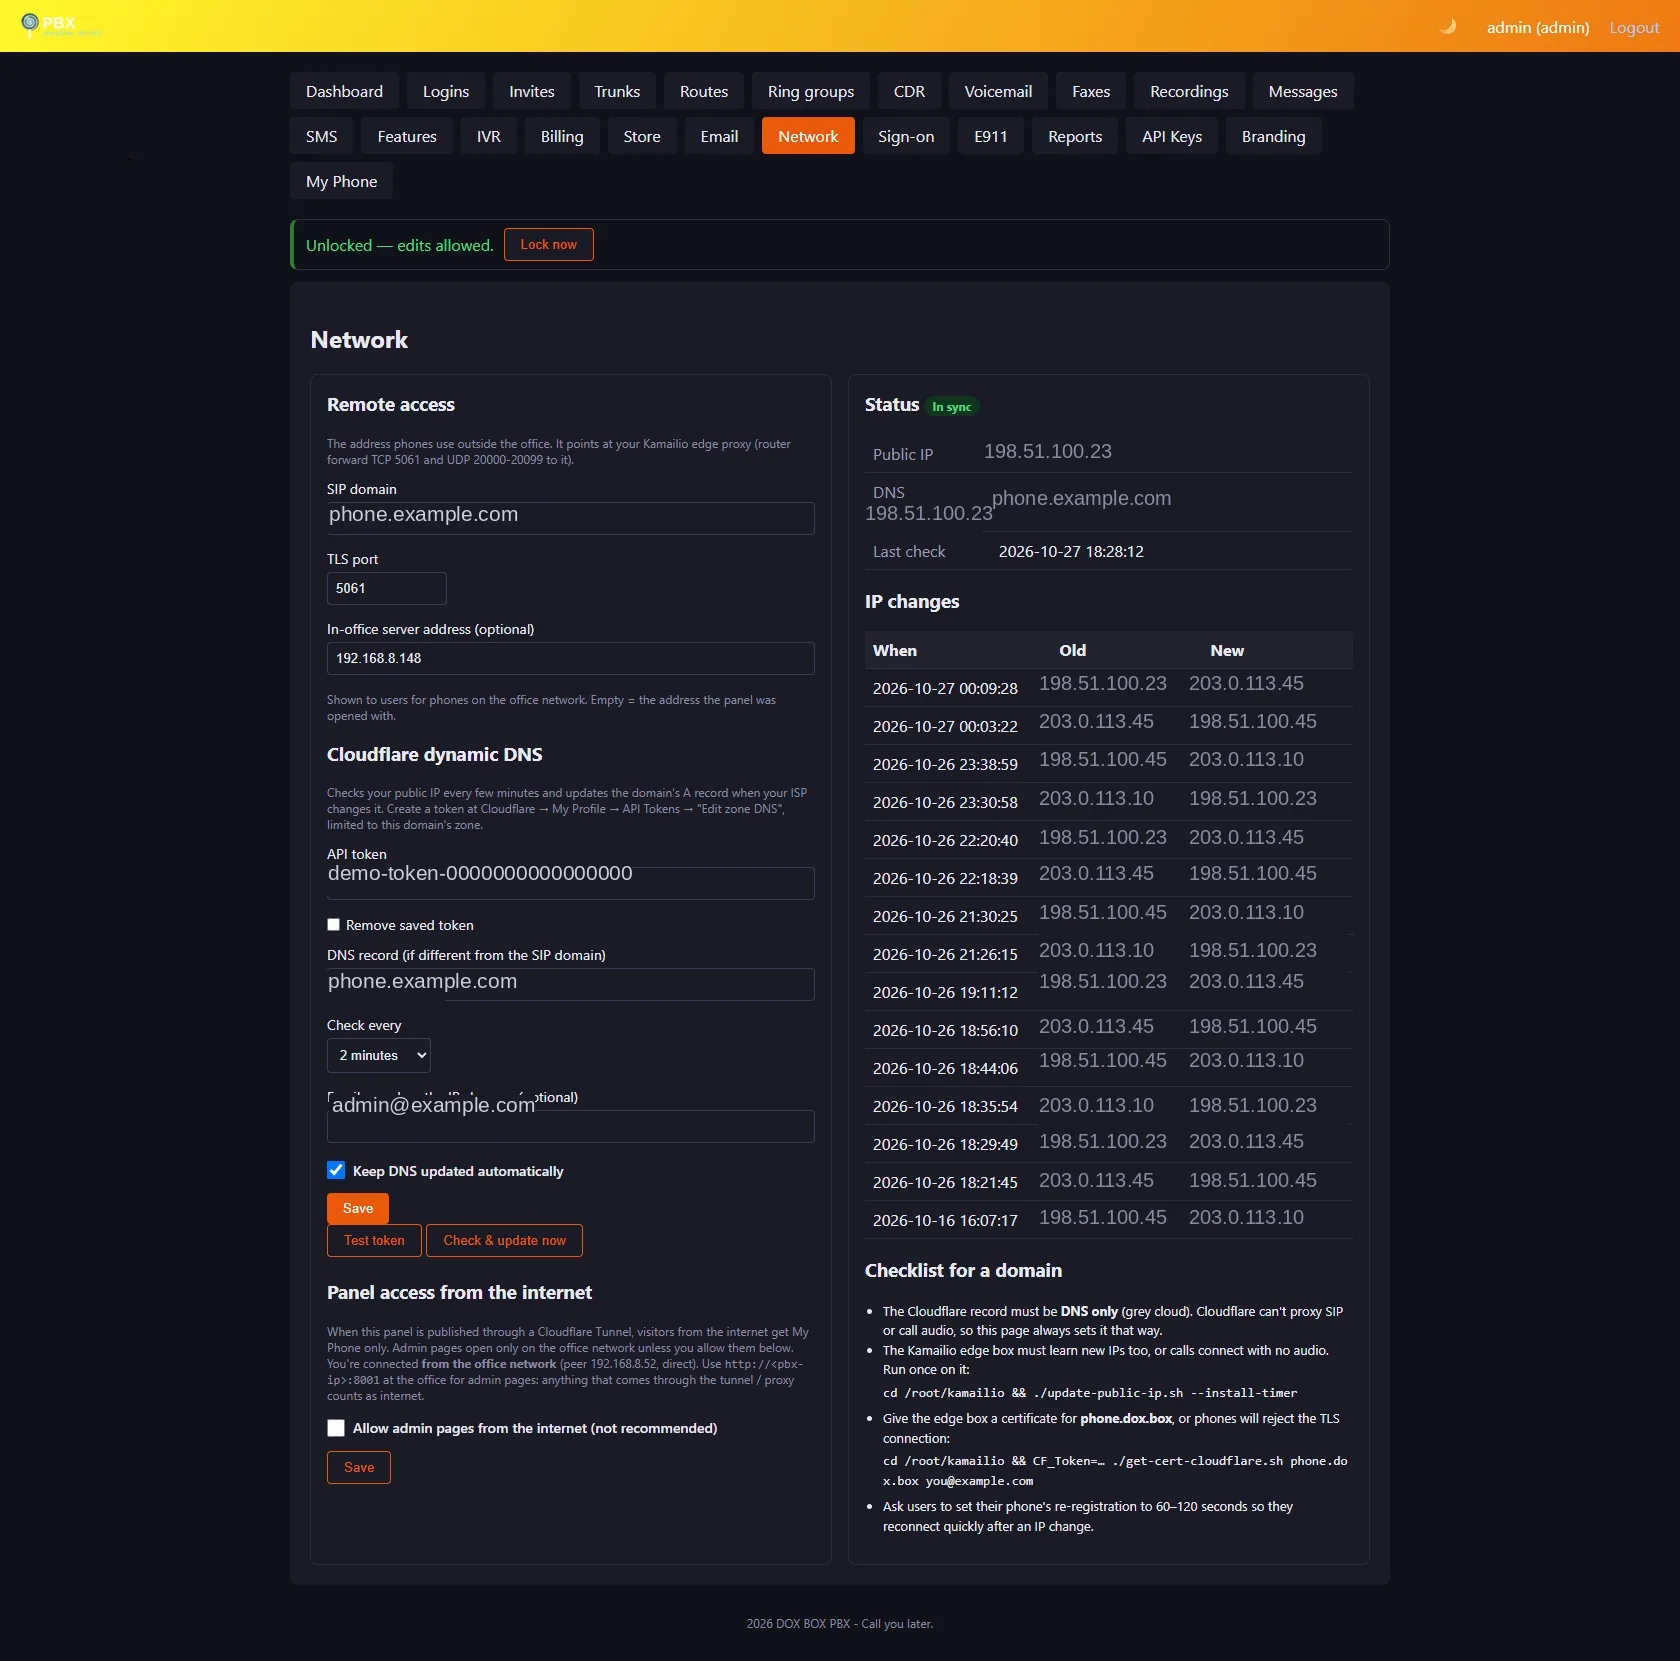Go to the Trunks tab

[617, 91]
